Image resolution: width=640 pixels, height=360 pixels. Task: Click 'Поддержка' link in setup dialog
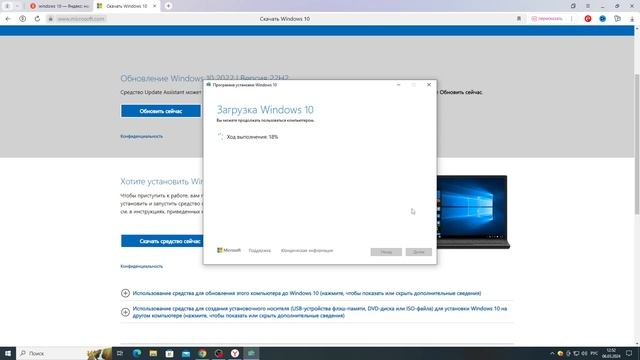[x=260, y=251]
